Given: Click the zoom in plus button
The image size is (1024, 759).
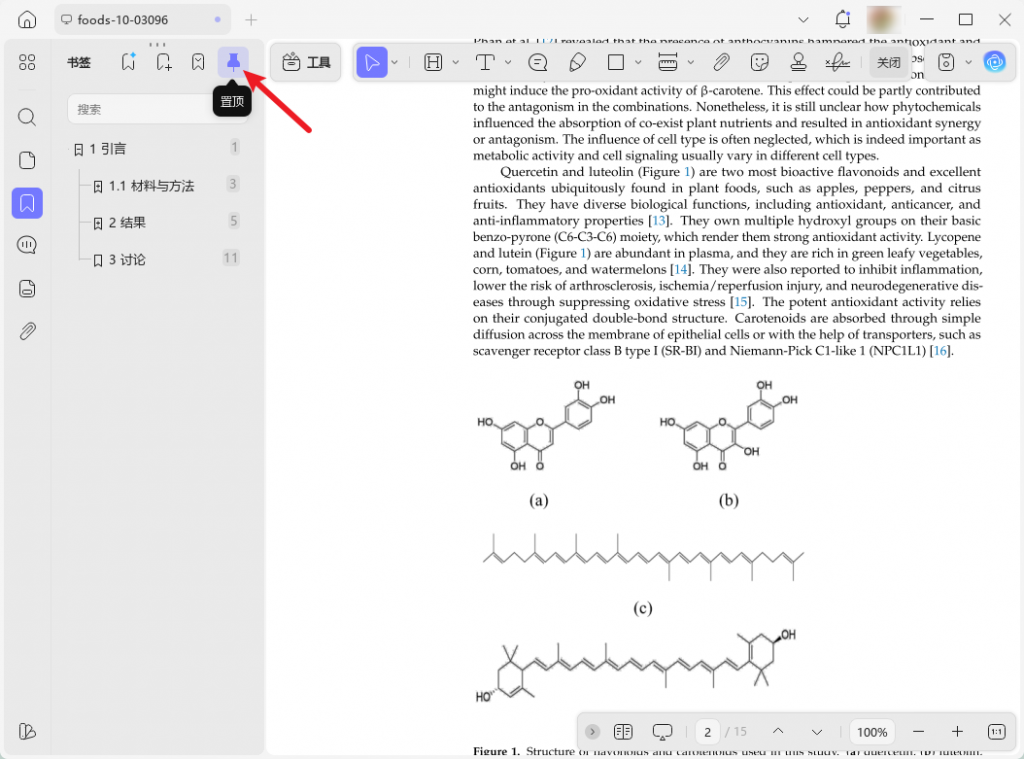Looking at the screenshot, I should click(957, 732).
